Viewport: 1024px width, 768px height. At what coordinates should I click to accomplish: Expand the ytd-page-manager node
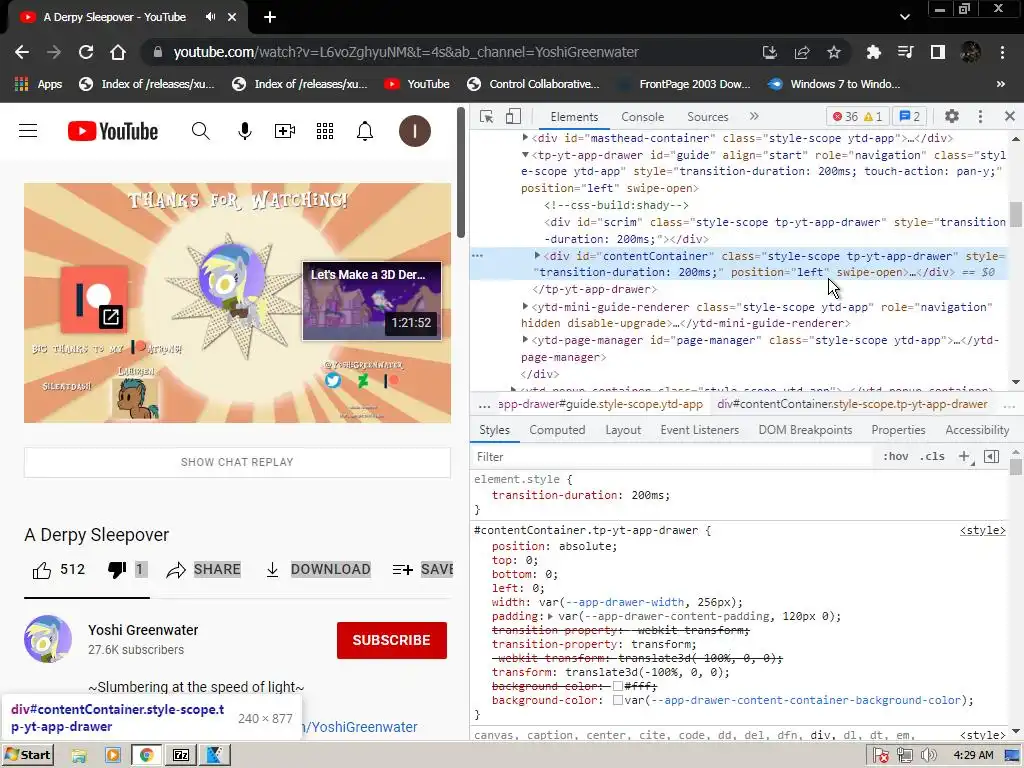525,340
